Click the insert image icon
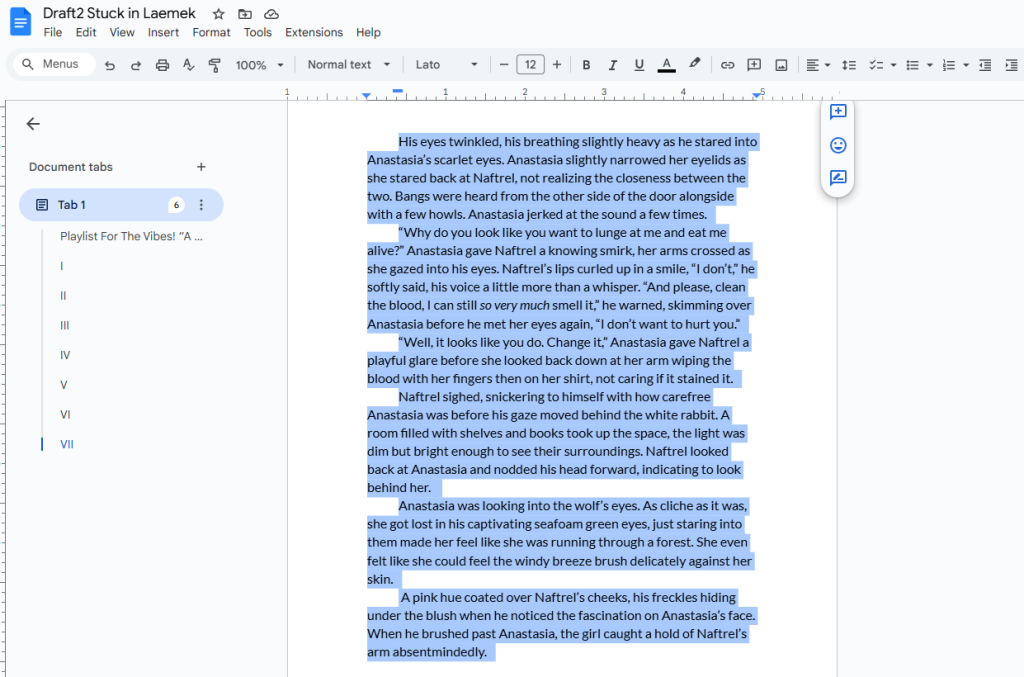This screenshot has width=1024, height=677. point(781,65)
